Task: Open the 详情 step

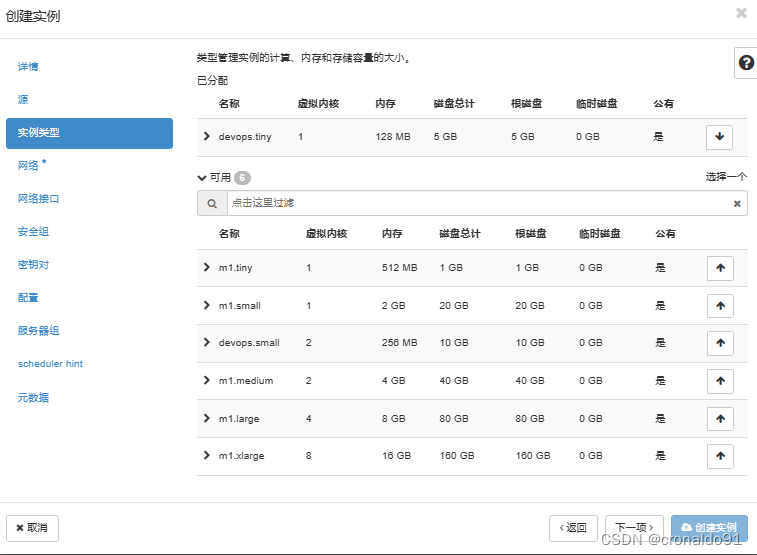Action: click(28, 67)
